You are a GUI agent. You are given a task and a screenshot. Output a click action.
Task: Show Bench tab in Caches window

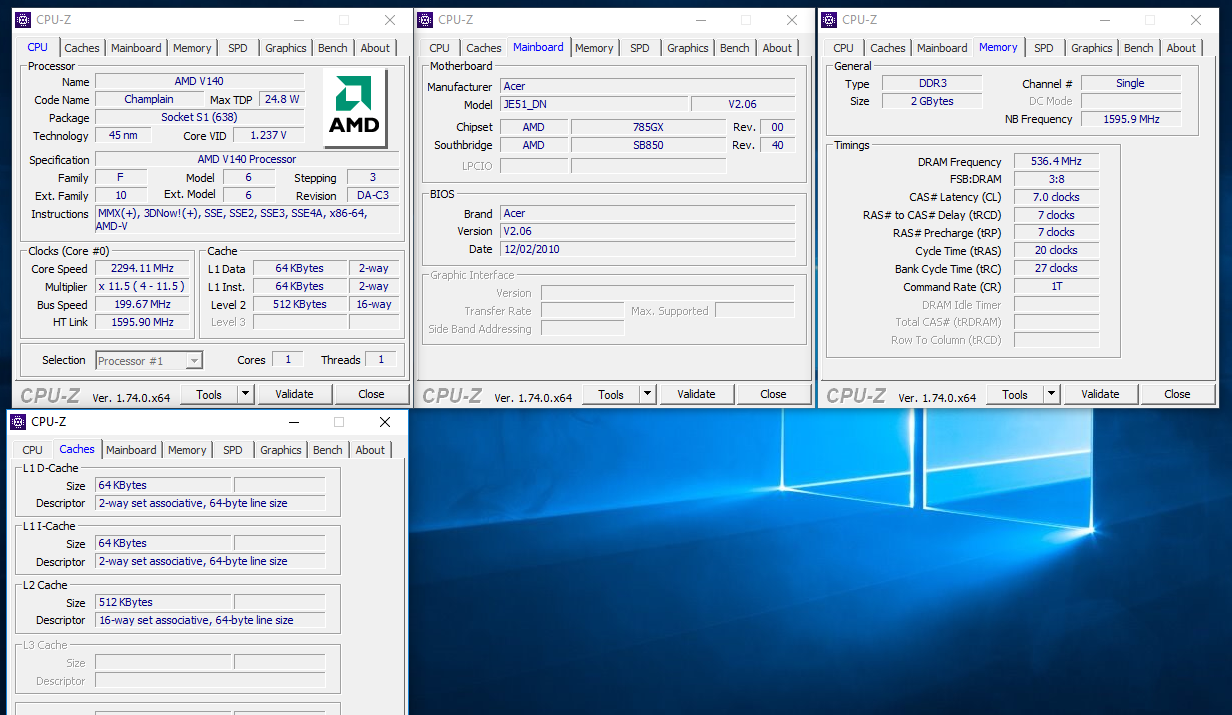pyautogui.click(x=328, y=450)
